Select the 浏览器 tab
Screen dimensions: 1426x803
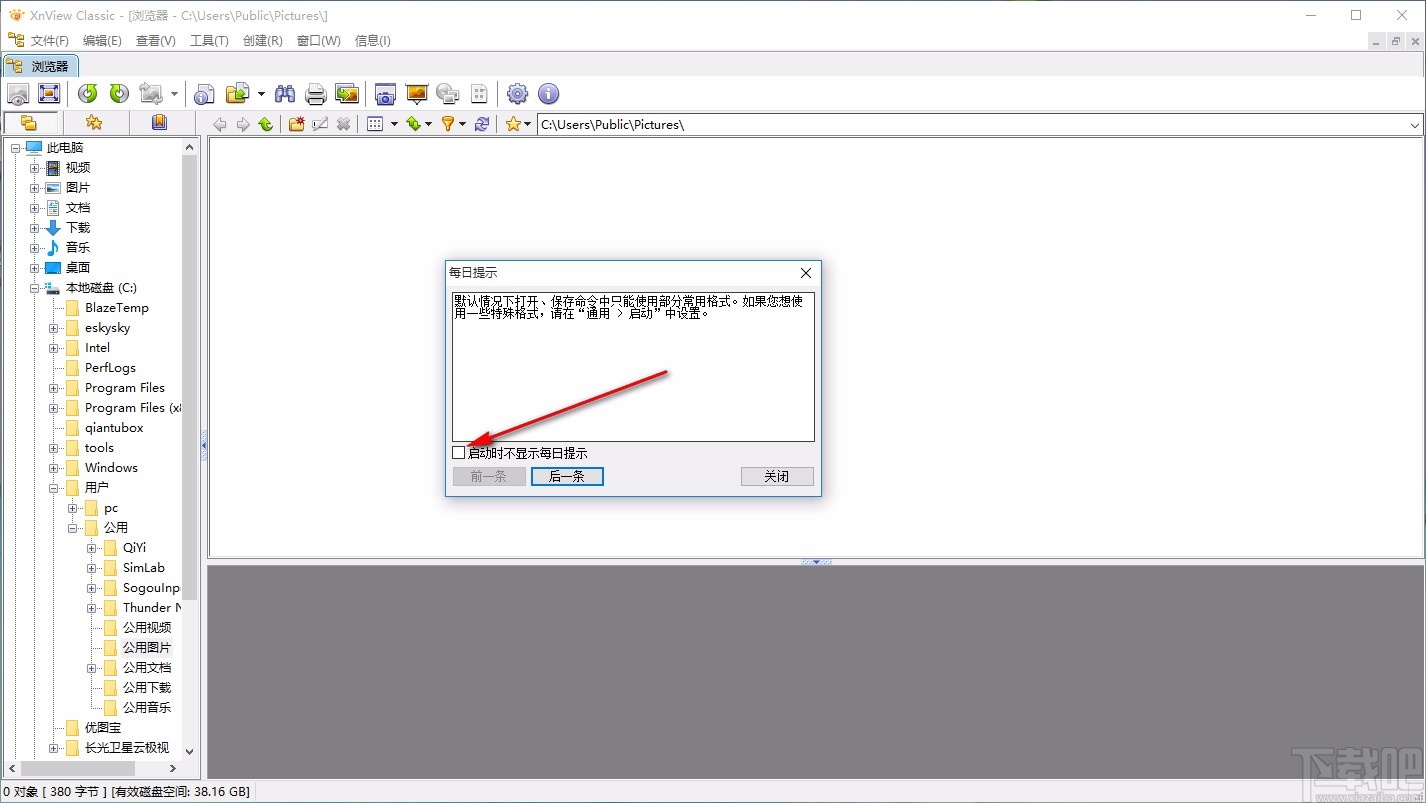point(39,66)
